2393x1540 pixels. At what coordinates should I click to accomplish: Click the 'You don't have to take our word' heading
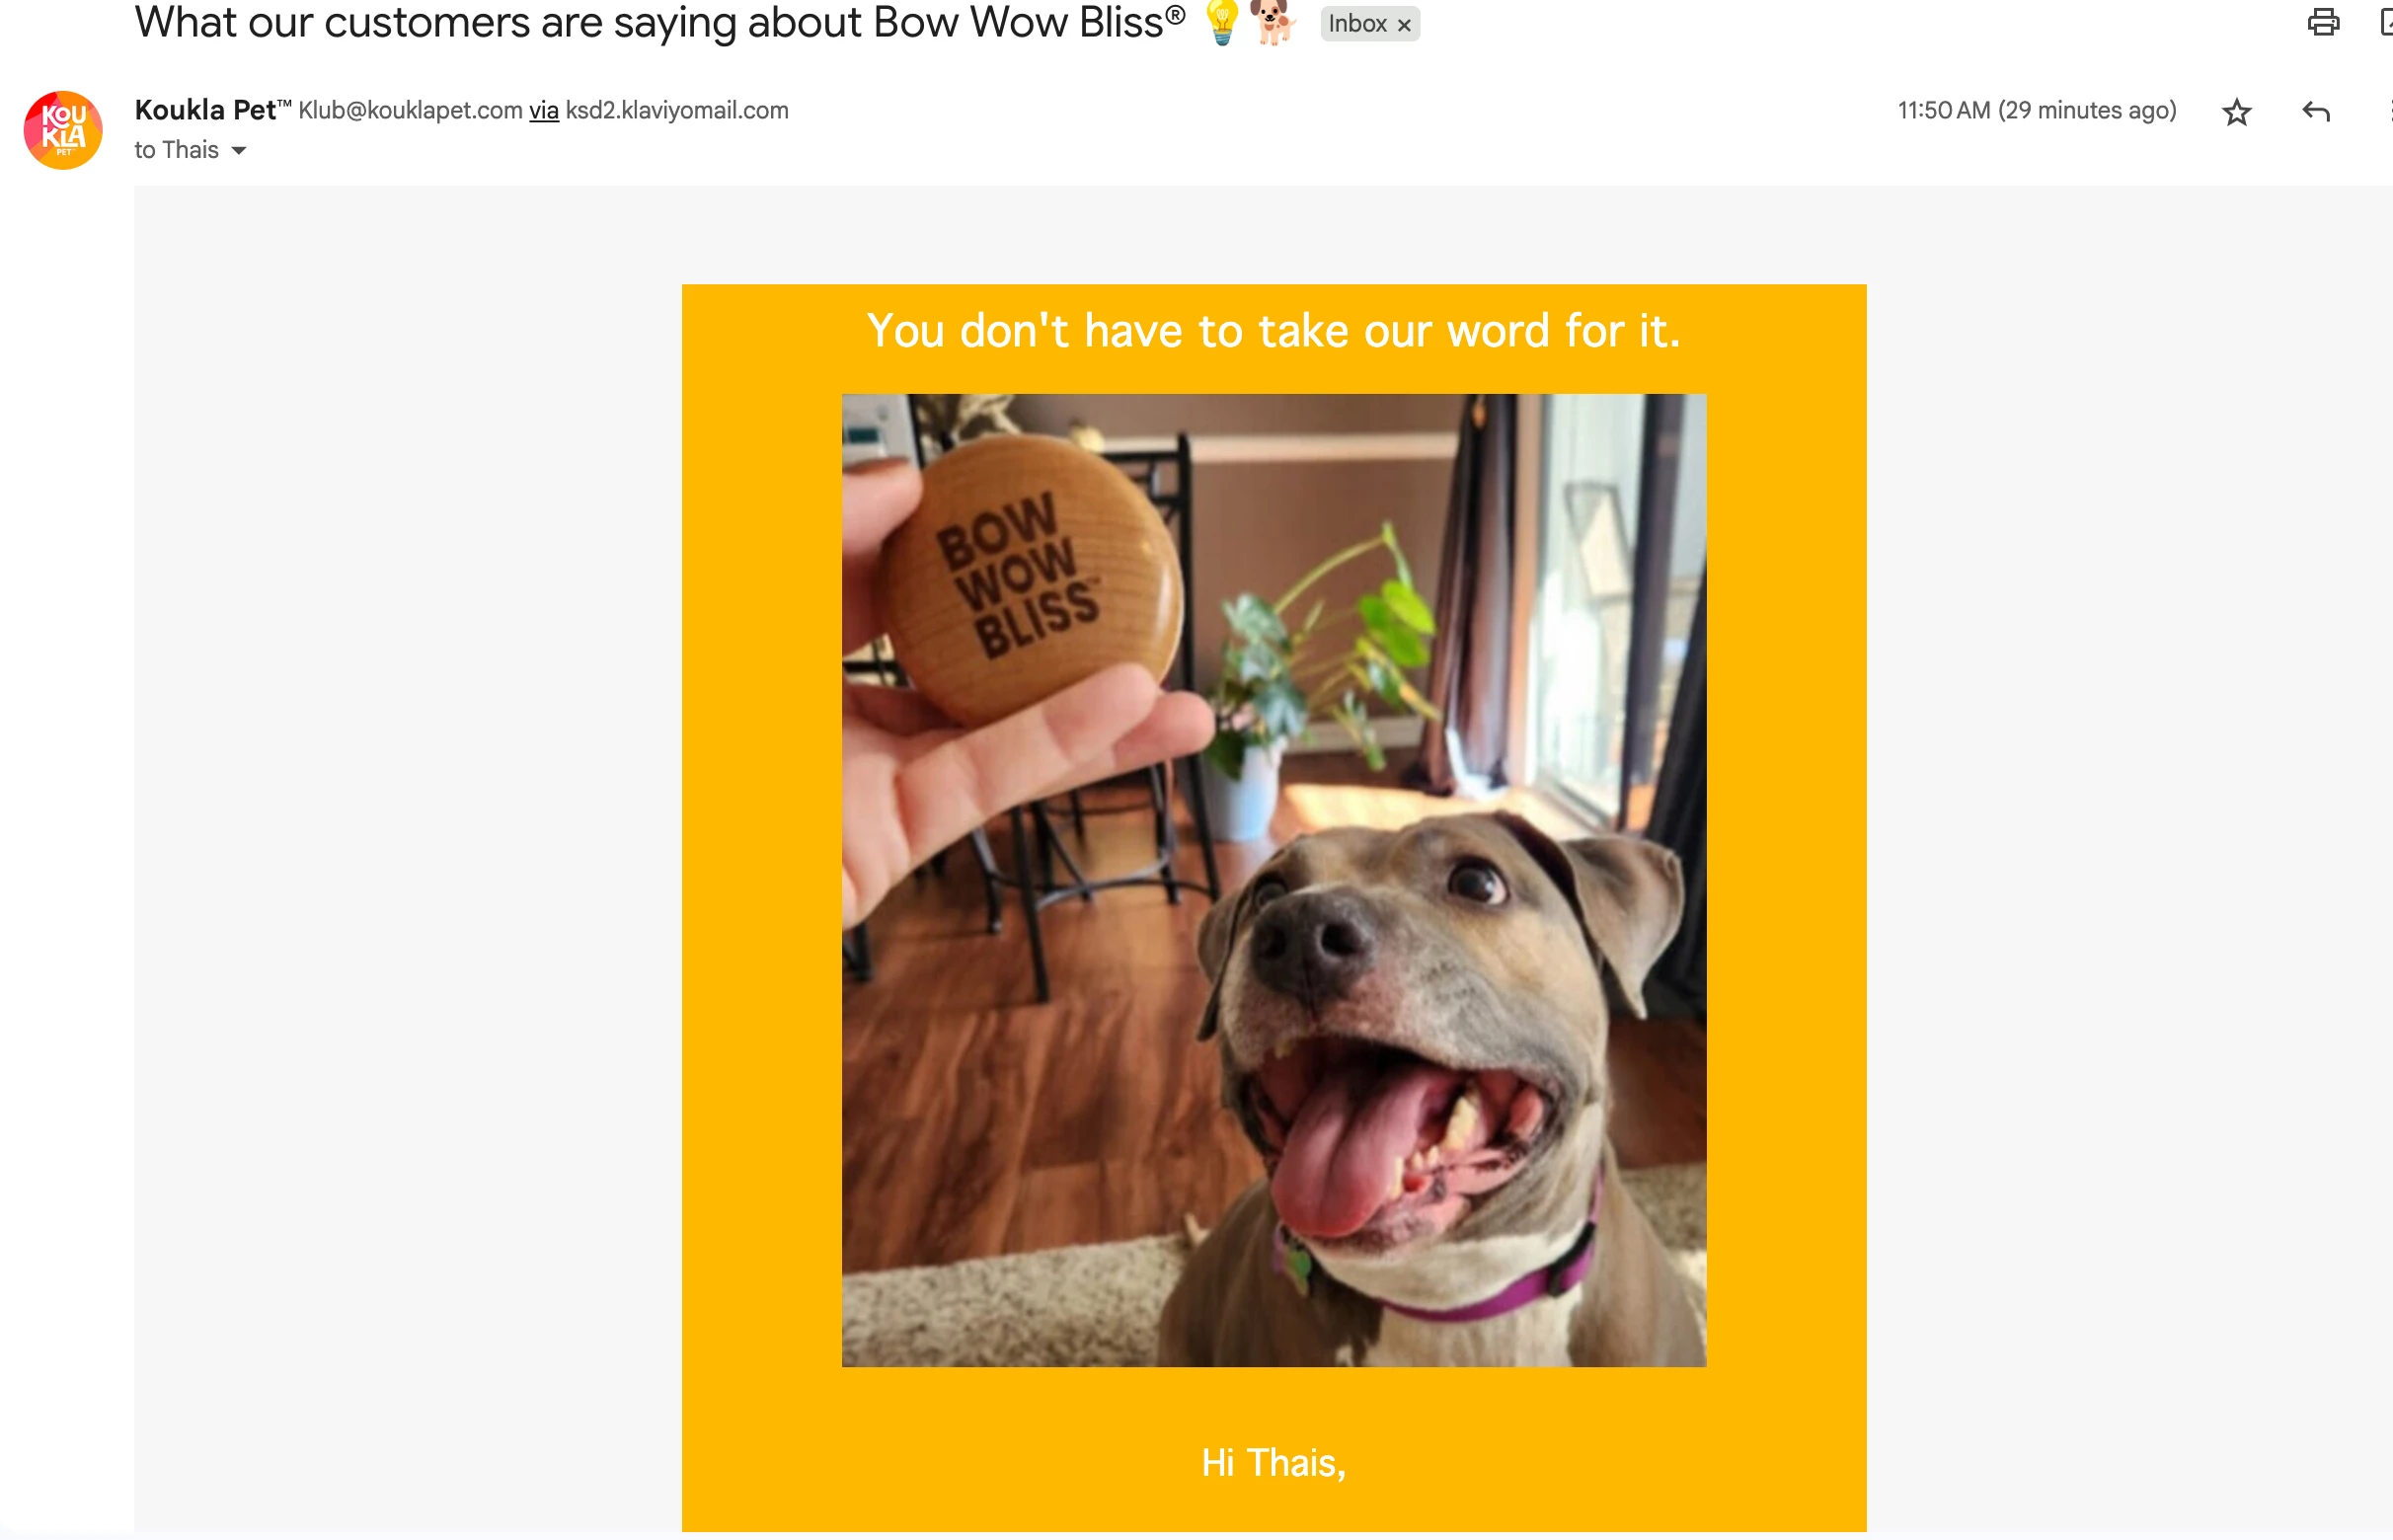coord(1273,330)
